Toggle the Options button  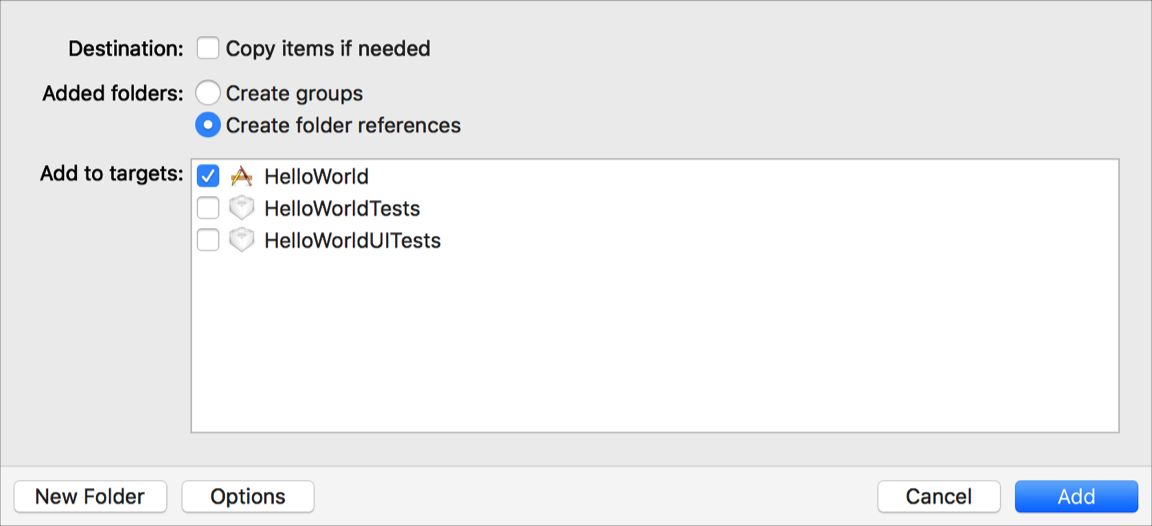248,497
